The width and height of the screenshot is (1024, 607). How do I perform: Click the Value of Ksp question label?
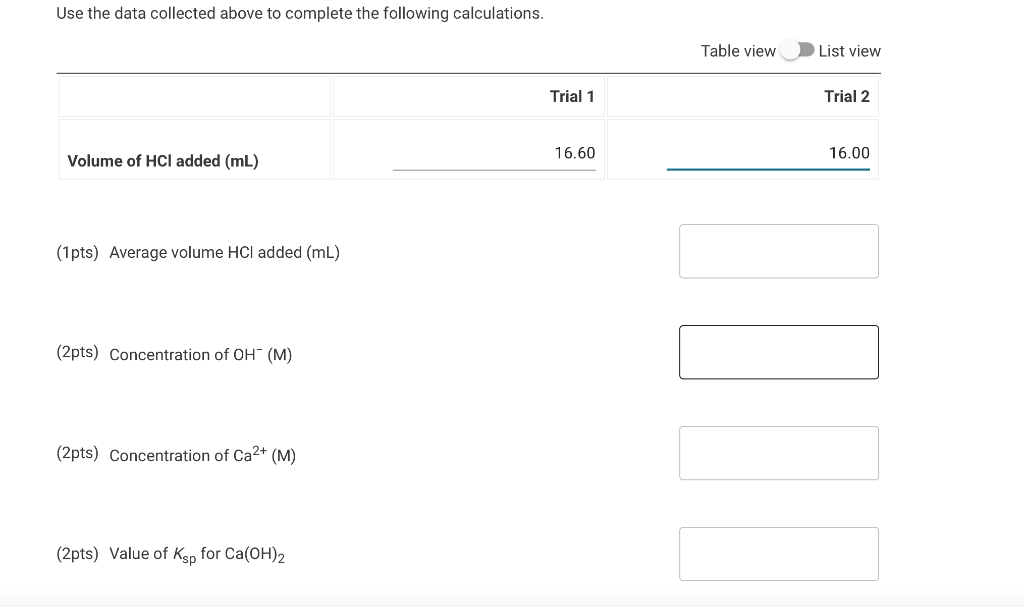tap(172, 554)
